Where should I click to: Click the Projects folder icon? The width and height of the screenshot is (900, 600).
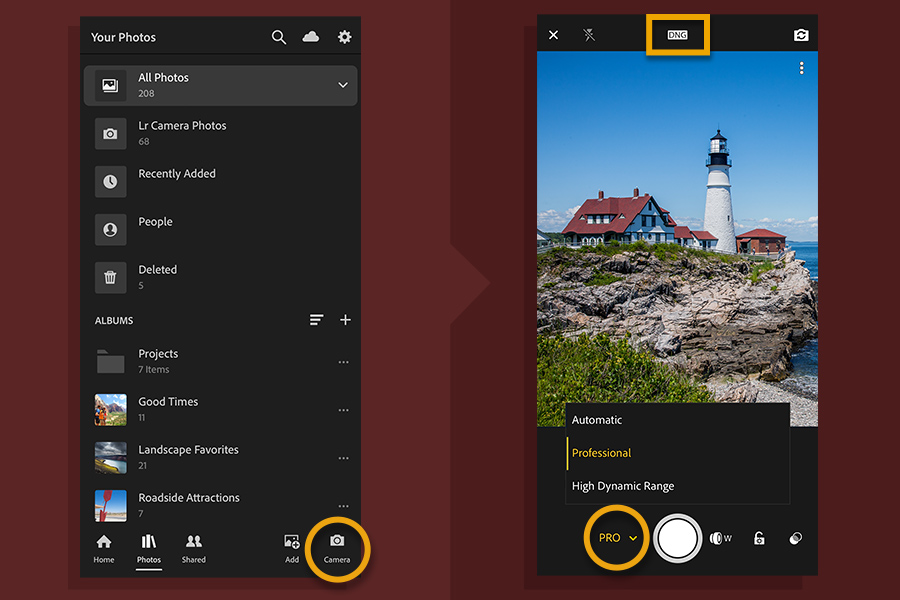pos(110,361)
